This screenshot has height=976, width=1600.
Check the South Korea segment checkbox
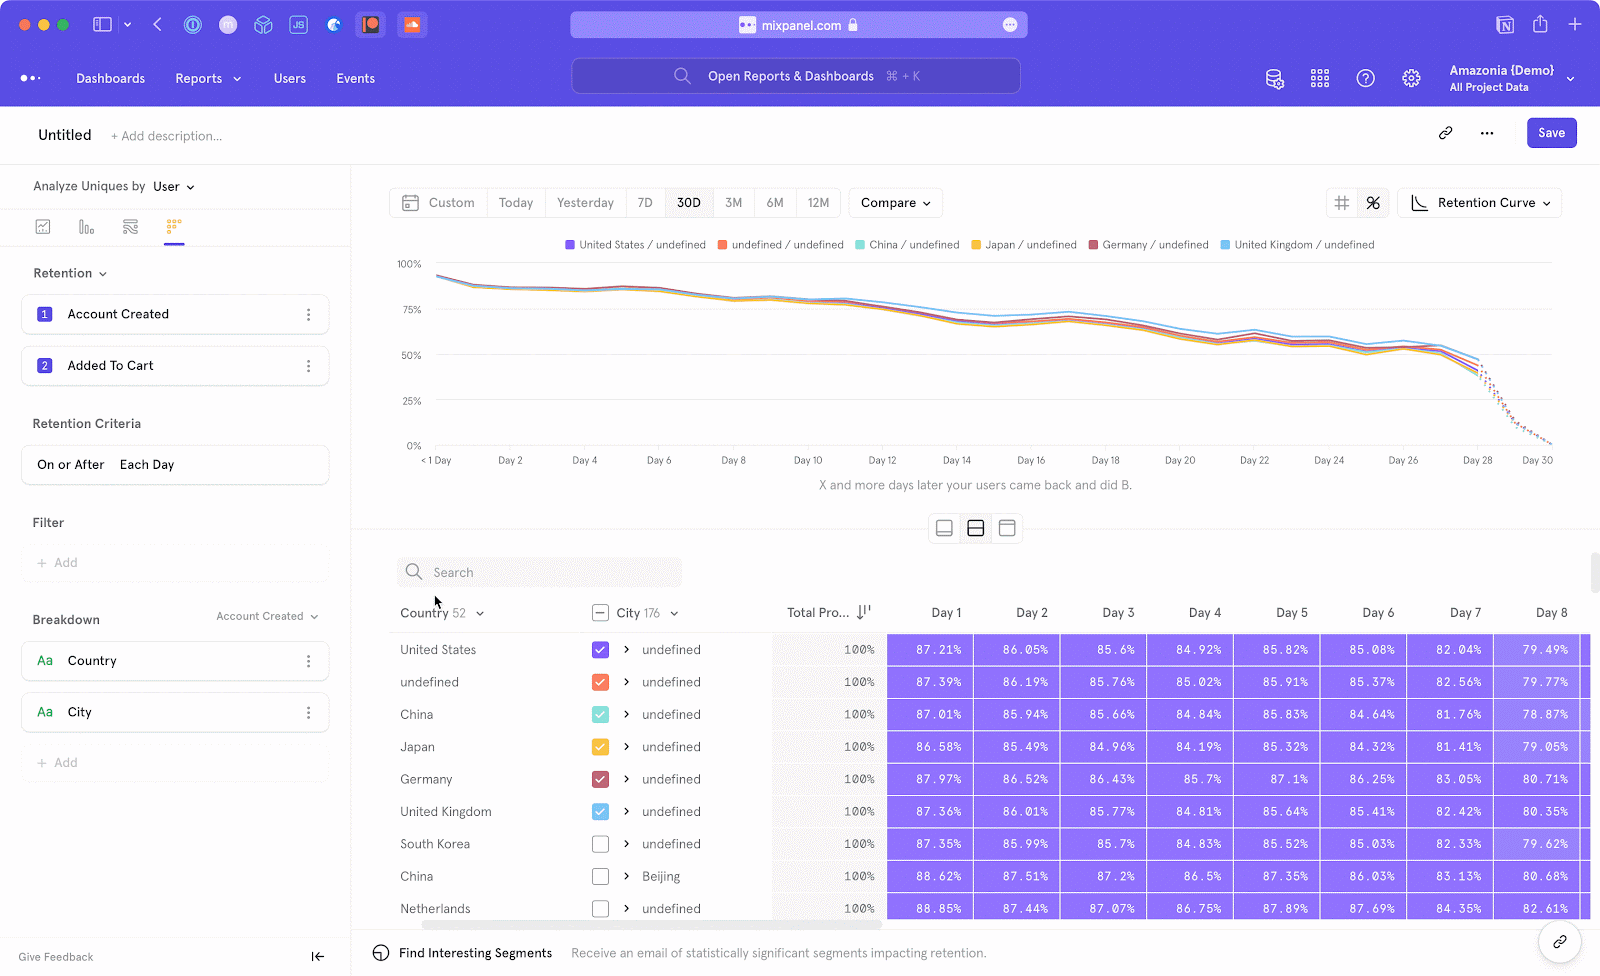600,844
